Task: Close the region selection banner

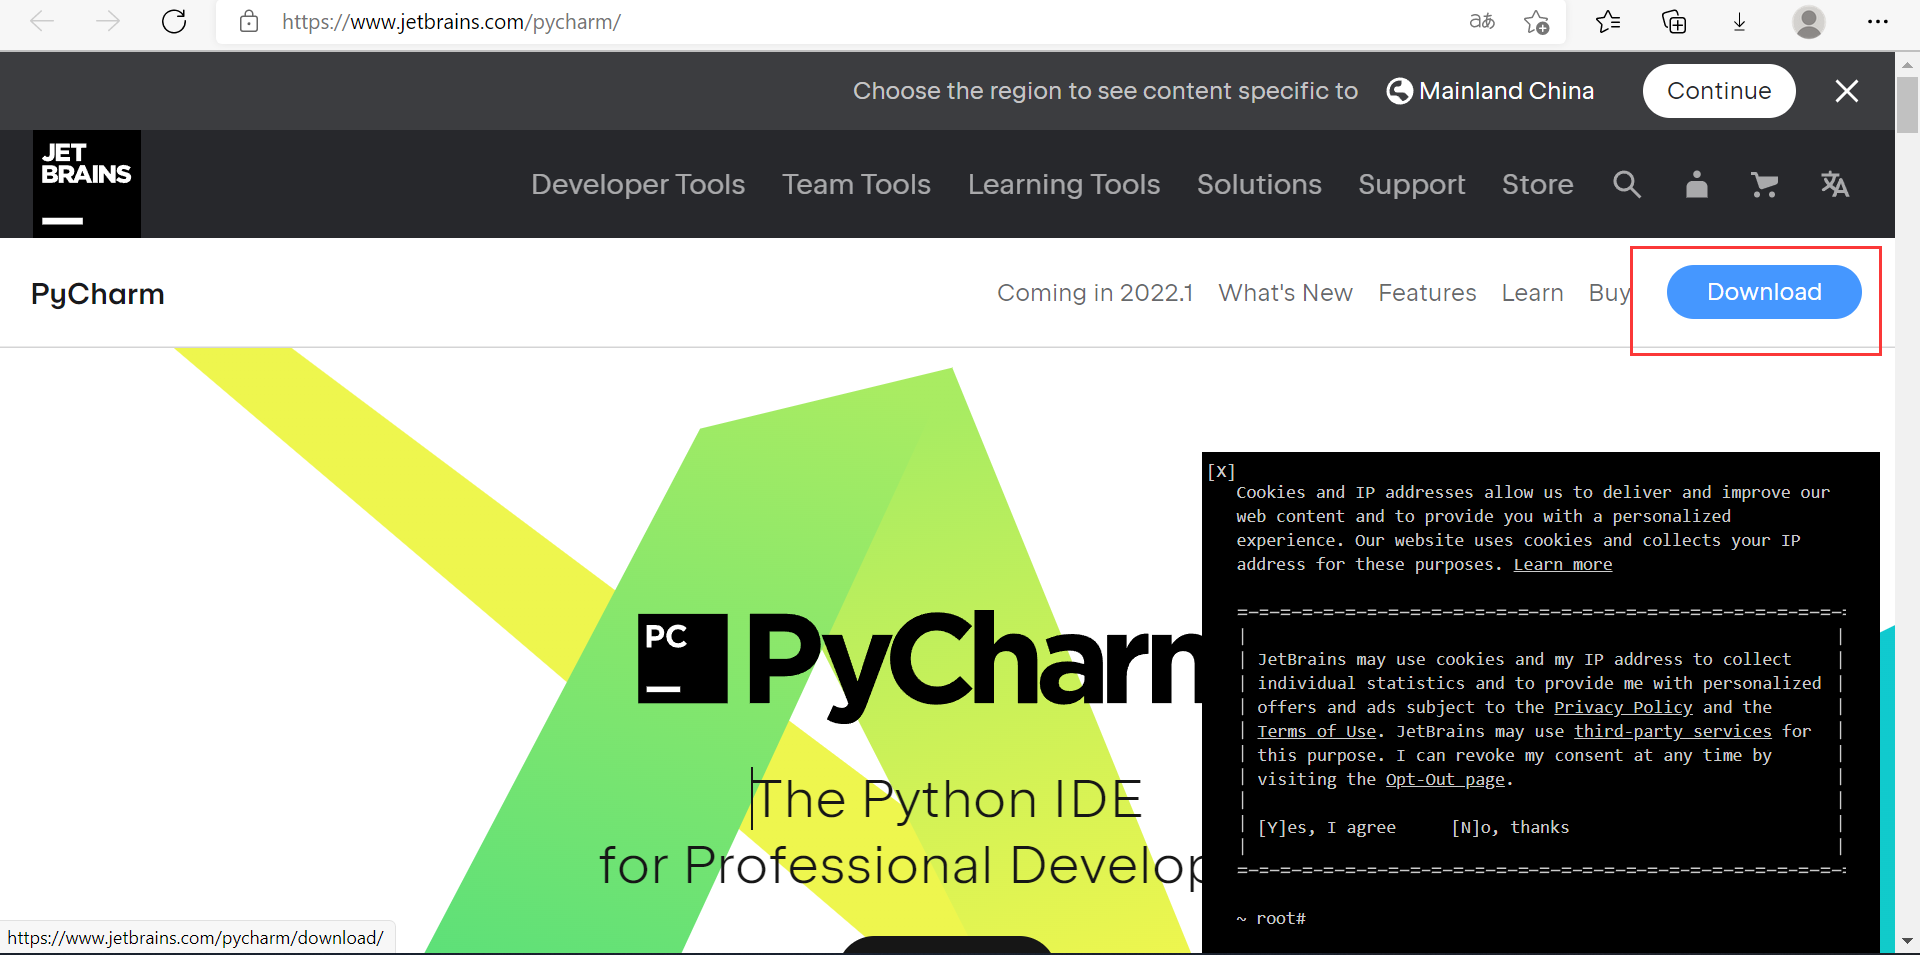Action: (1847, 91)
